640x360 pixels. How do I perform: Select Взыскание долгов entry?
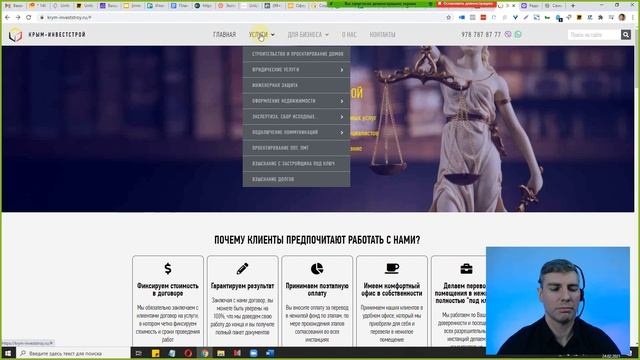tap(296, 179)
